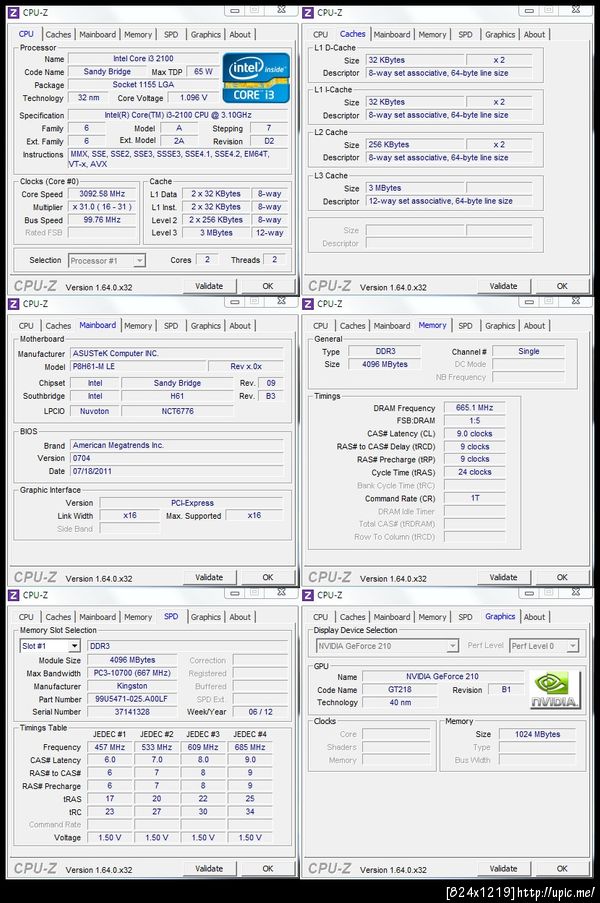Click the Package value 'Socket 1155 LGA'

pyautogui.click(x=143, y=85)
